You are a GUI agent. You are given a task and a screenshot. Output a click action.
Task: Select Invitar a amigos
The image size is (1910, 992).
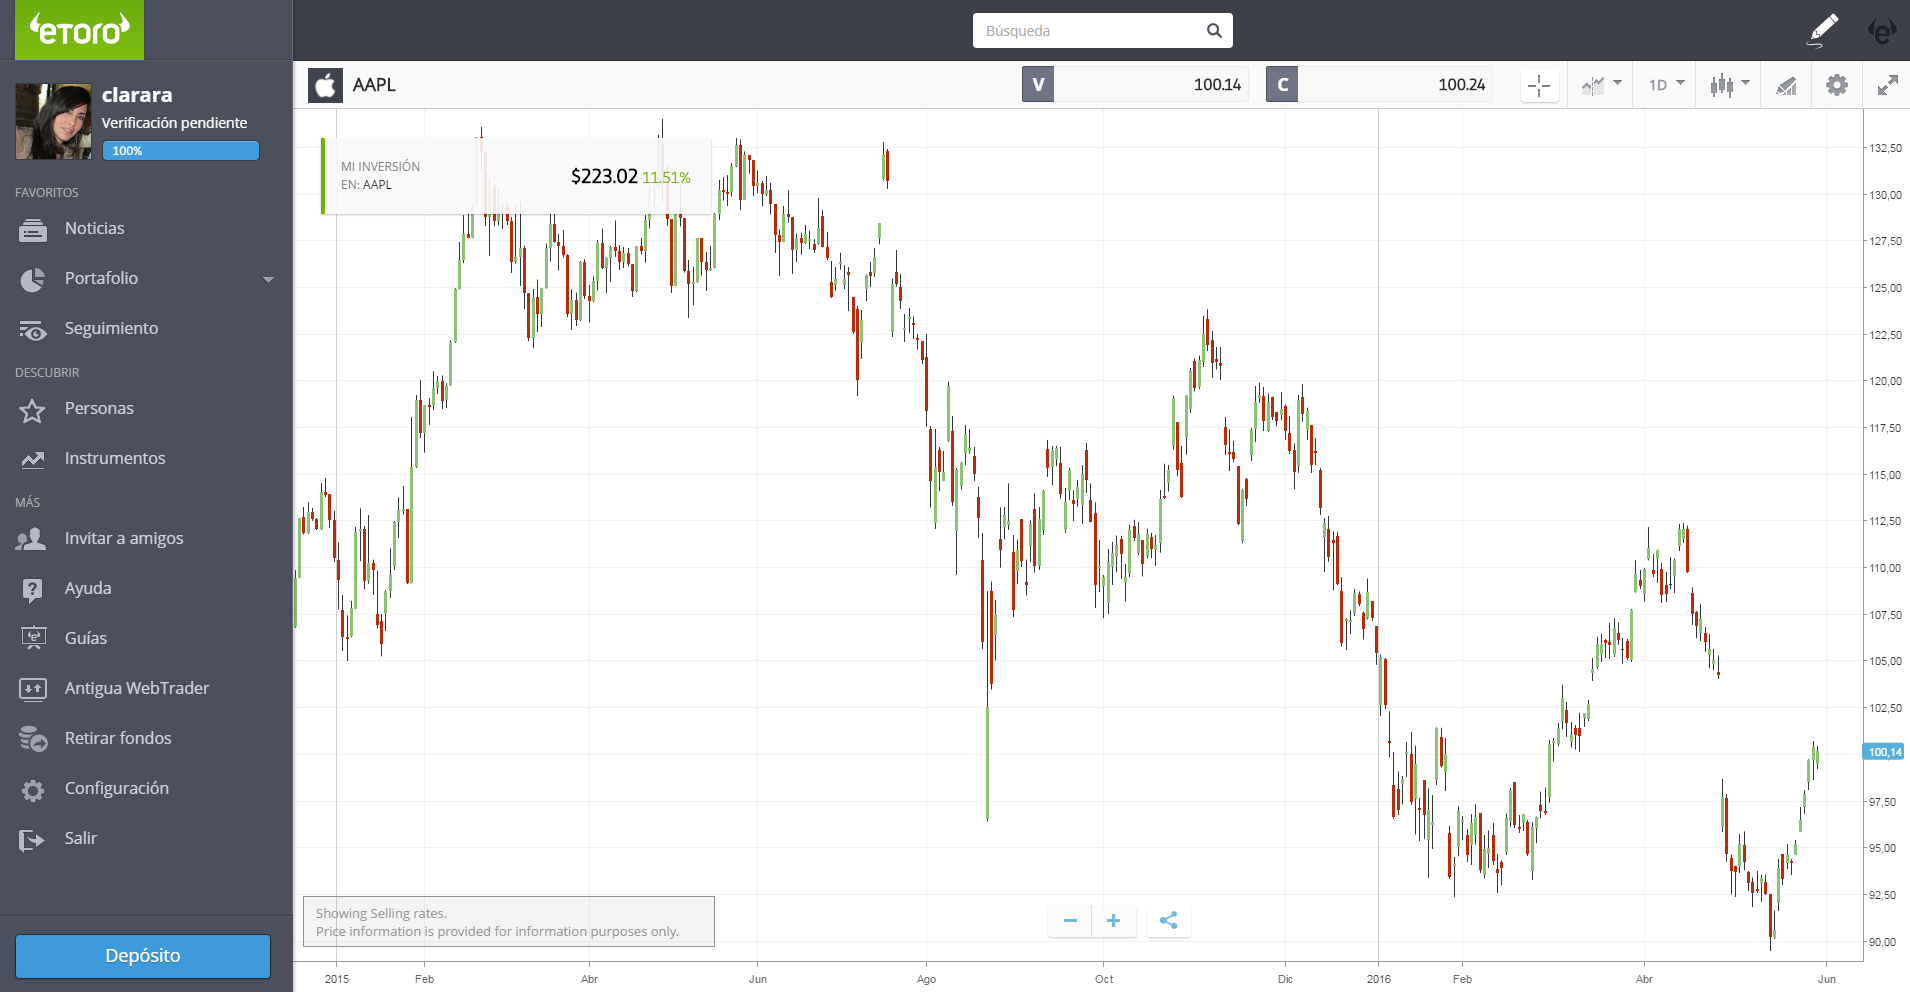[x=124, y=538]
